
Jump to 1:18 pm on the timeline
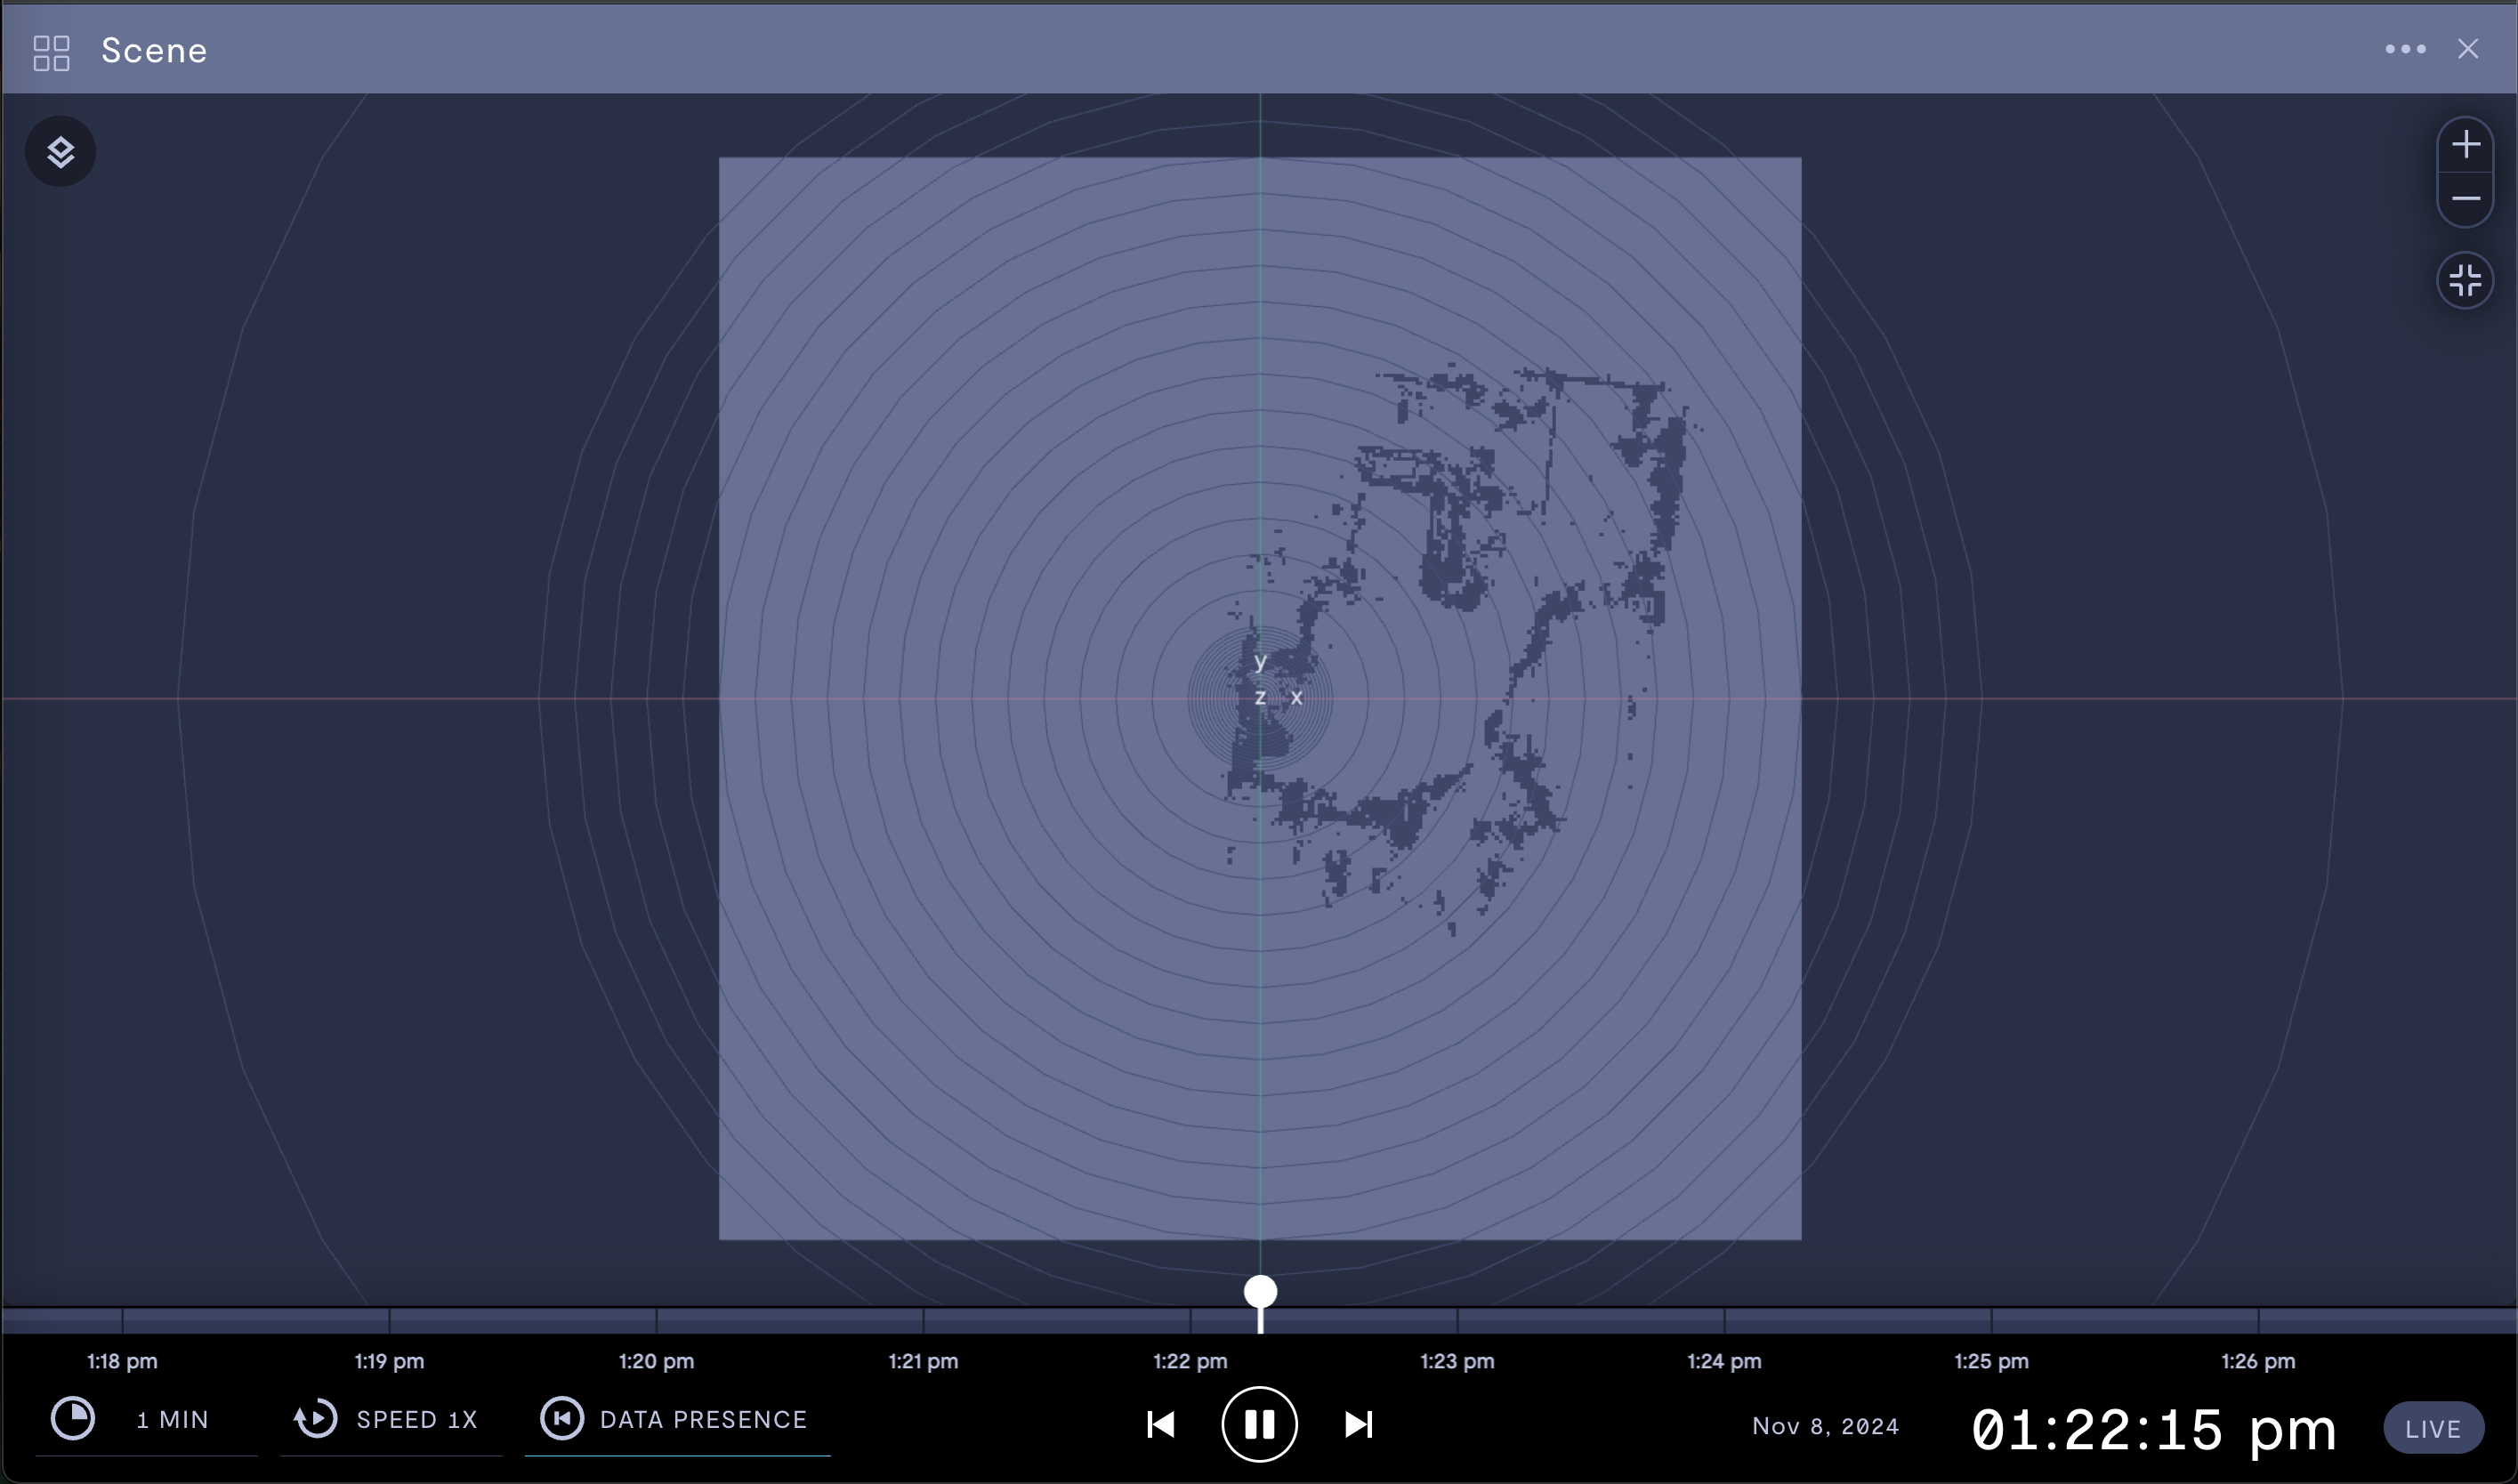click(122, 1361)
